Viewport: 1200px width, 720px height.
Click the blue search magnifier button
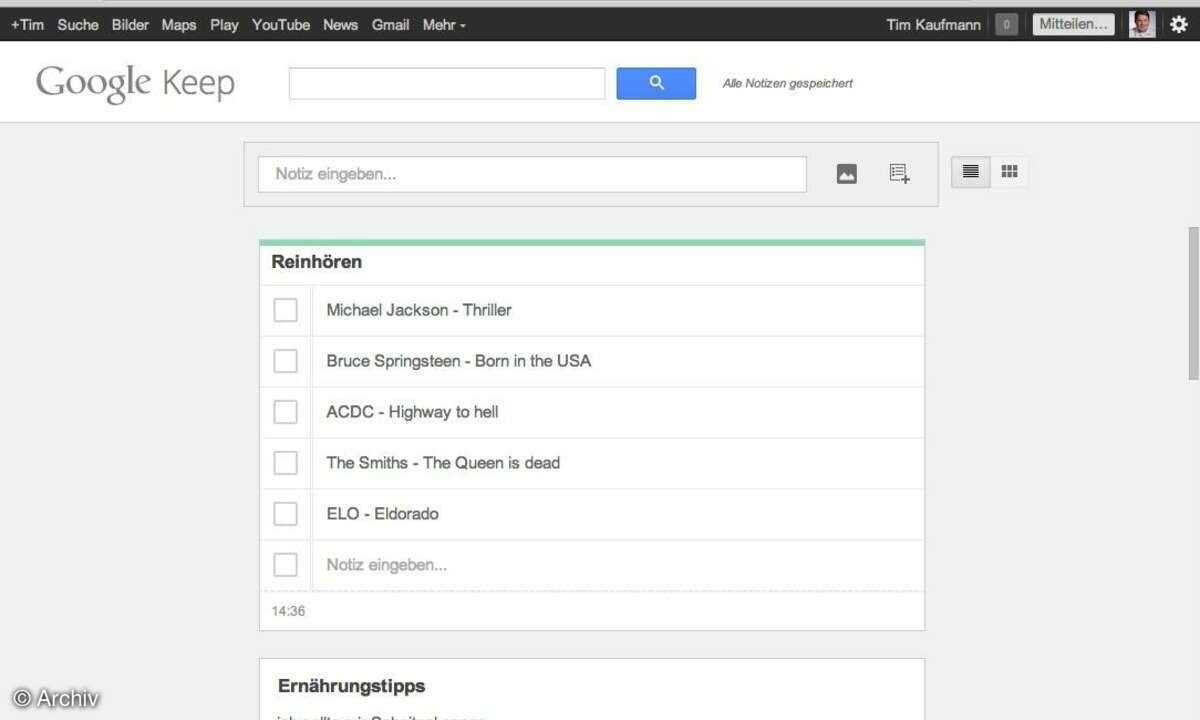tap(656, 84)
